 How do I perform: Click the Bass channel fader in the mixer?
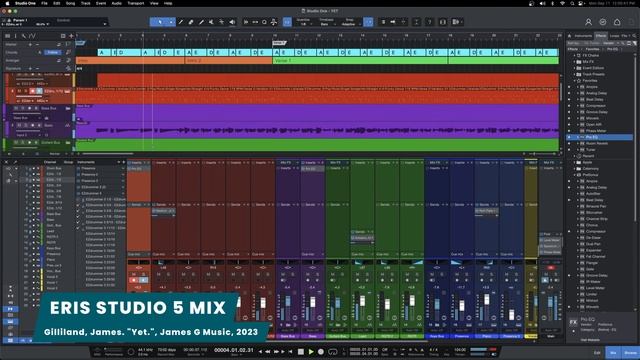click(313, 302)
